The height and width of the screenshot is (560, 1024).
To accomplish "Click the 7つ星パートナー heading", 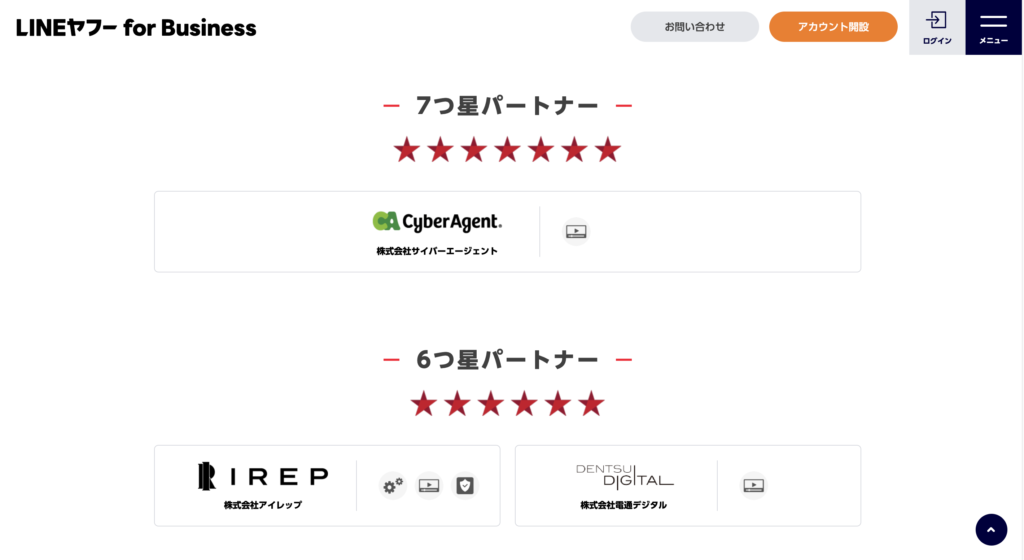I will click(507, 106).
